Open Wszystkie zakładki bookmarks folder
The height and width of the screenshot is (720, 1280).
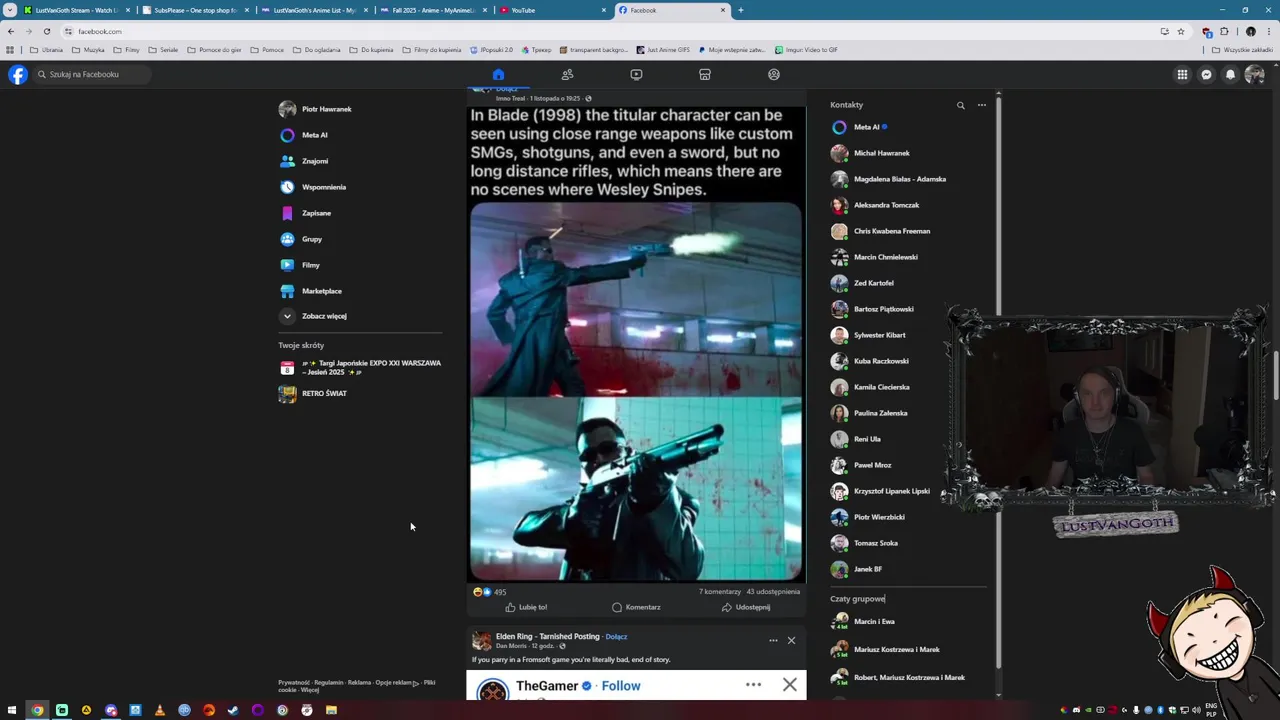(x=1242, y=50)
